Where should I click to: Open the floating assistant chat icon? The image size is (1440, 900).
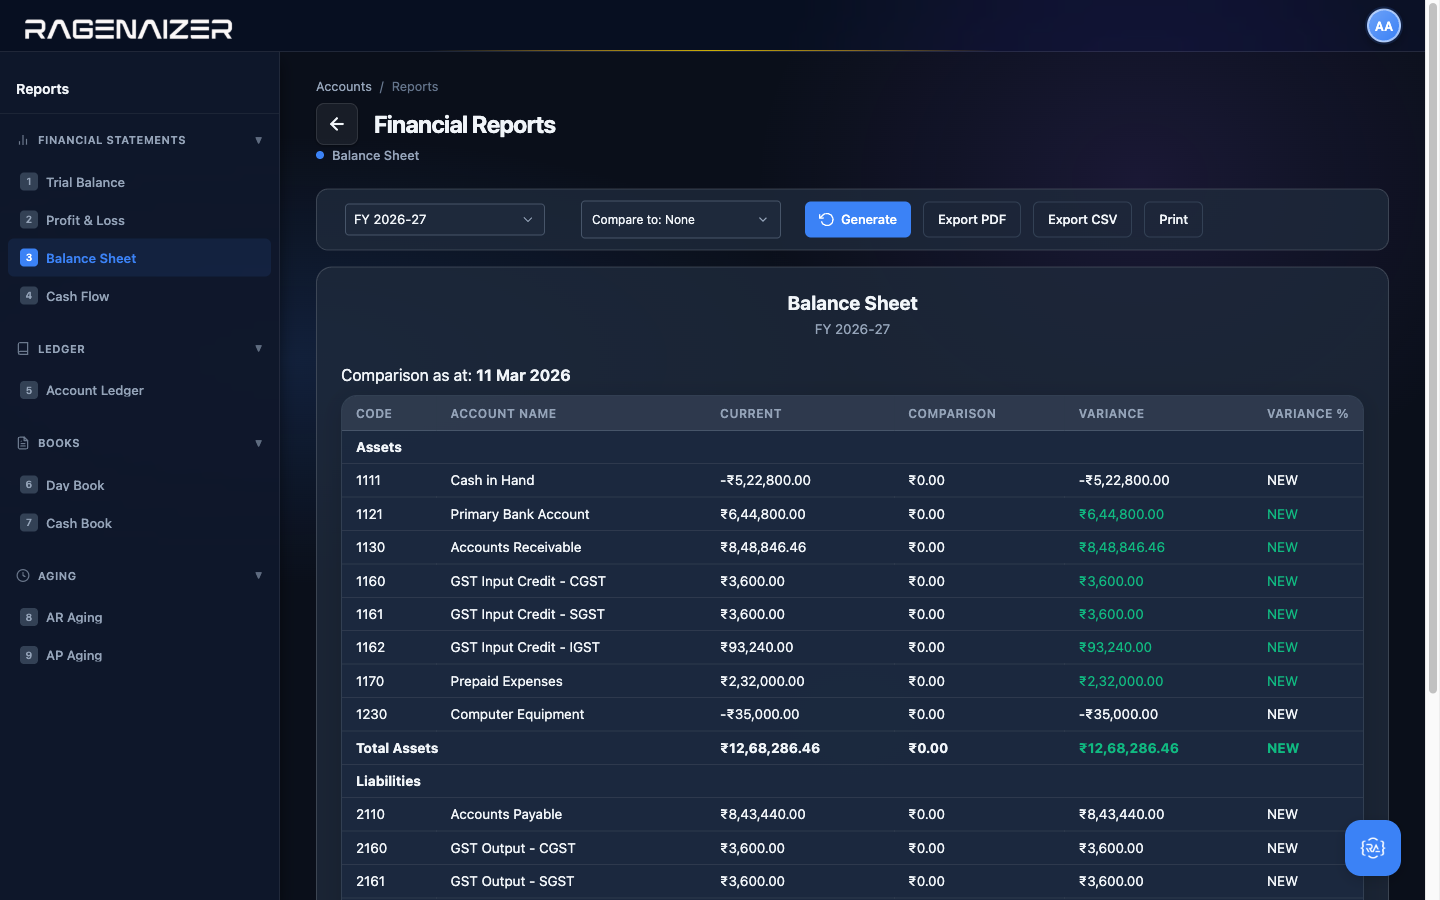1373,848
